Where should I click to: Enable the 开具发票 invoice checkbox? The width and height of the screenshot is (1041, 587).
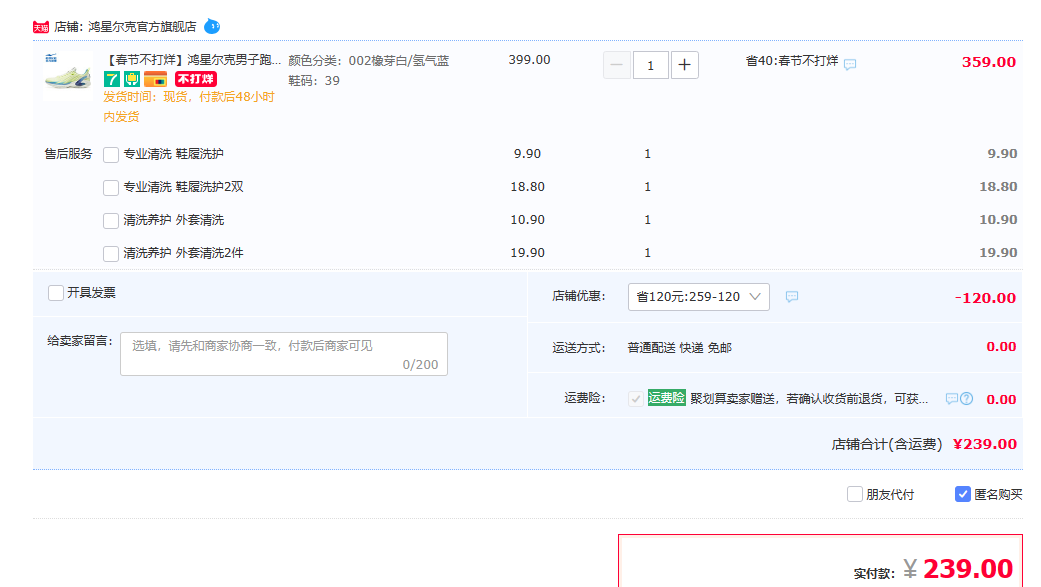[56, 293]
